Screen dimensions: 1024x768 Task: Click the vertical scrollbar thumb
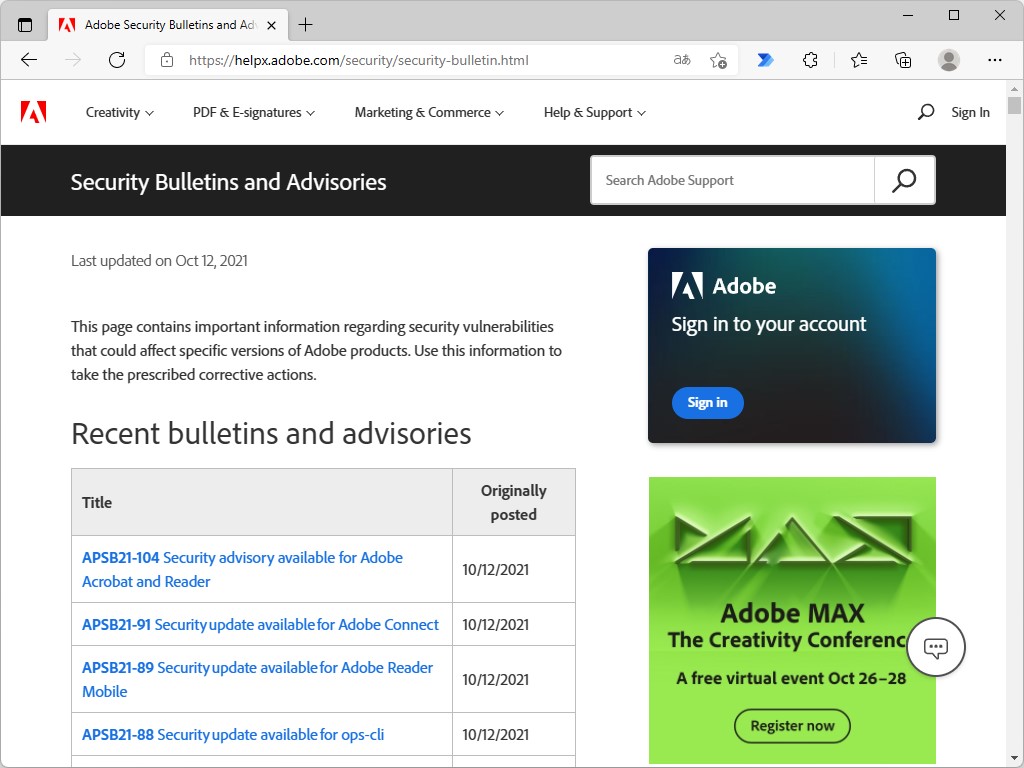coord(1014,104)
